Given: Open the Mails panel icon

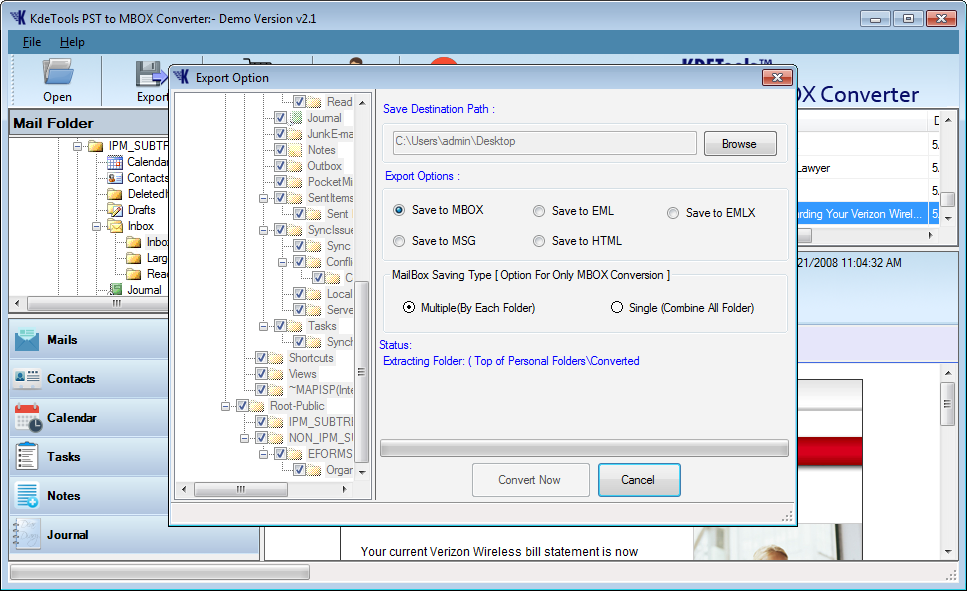Looking at the screenshot, I should pos(27,340).
